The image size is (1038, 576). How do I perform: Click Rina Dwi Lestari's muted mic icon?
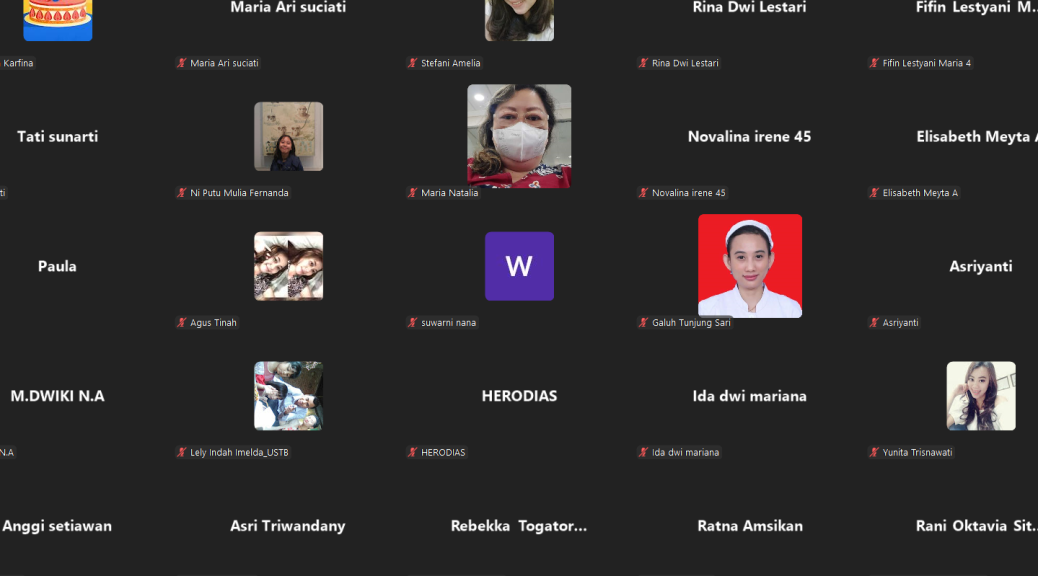(x=643, y=63)
